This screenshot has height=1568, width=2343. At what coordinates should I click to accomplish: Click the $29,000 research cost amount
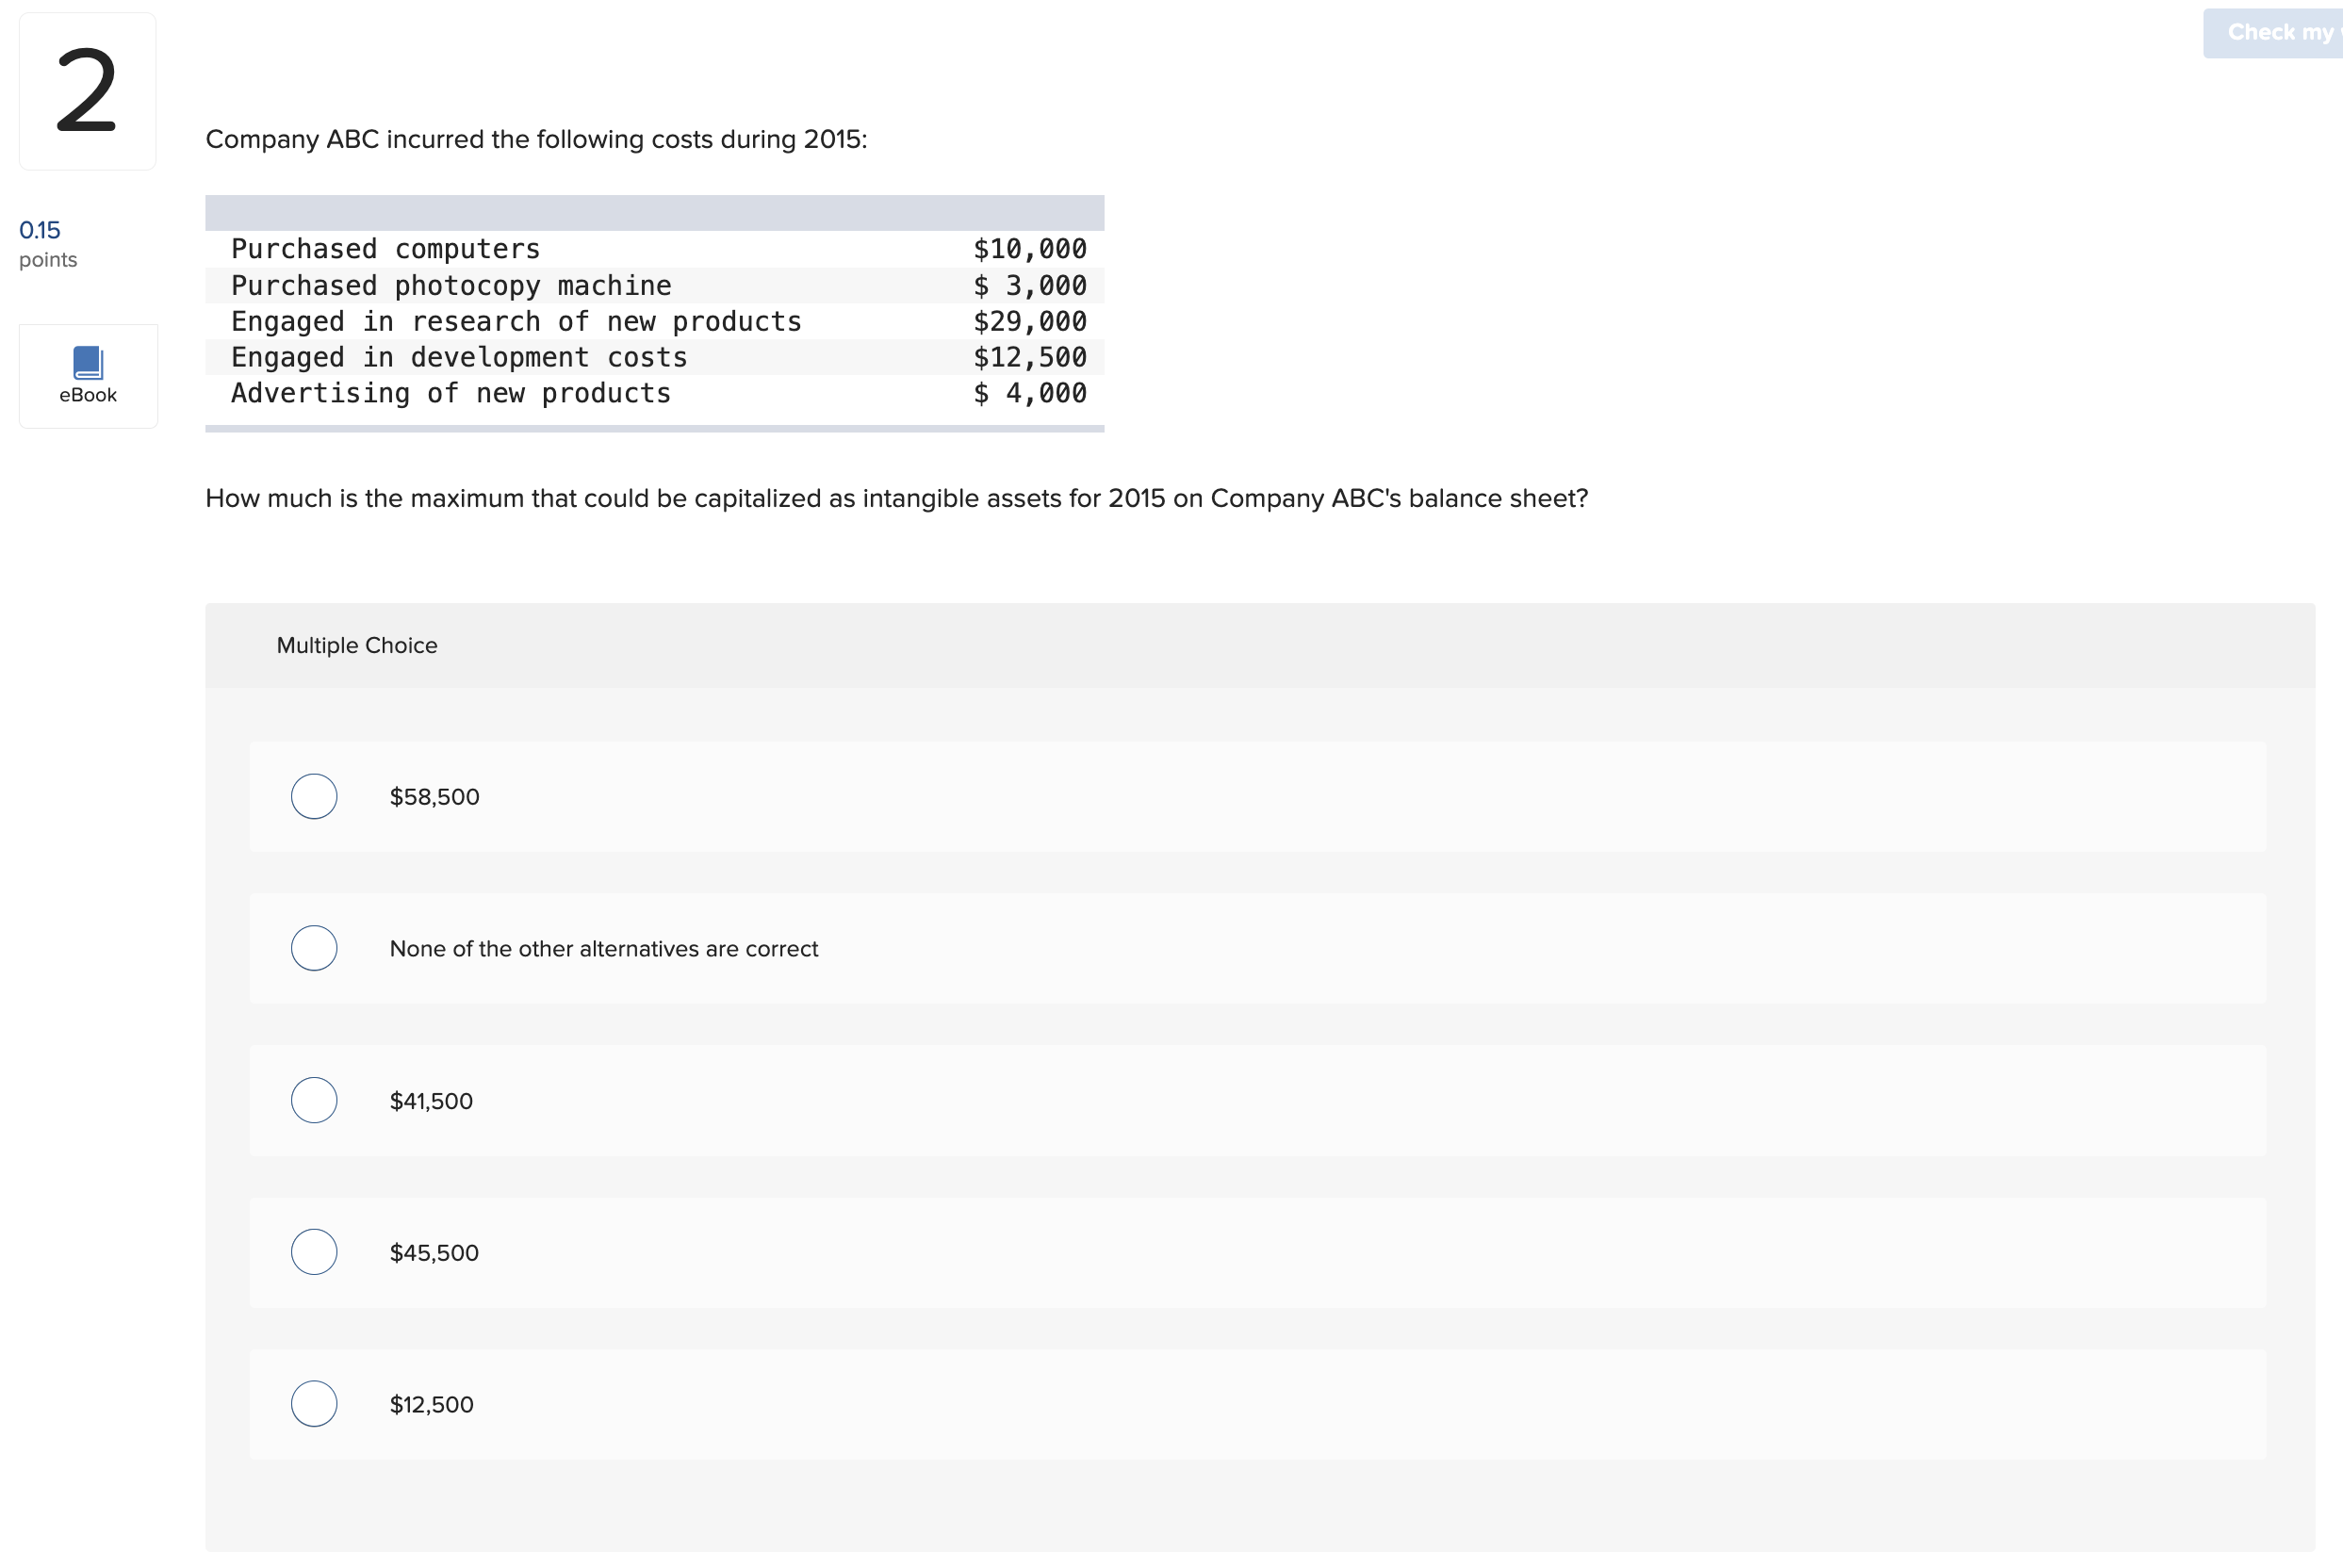click(1029, 321)
